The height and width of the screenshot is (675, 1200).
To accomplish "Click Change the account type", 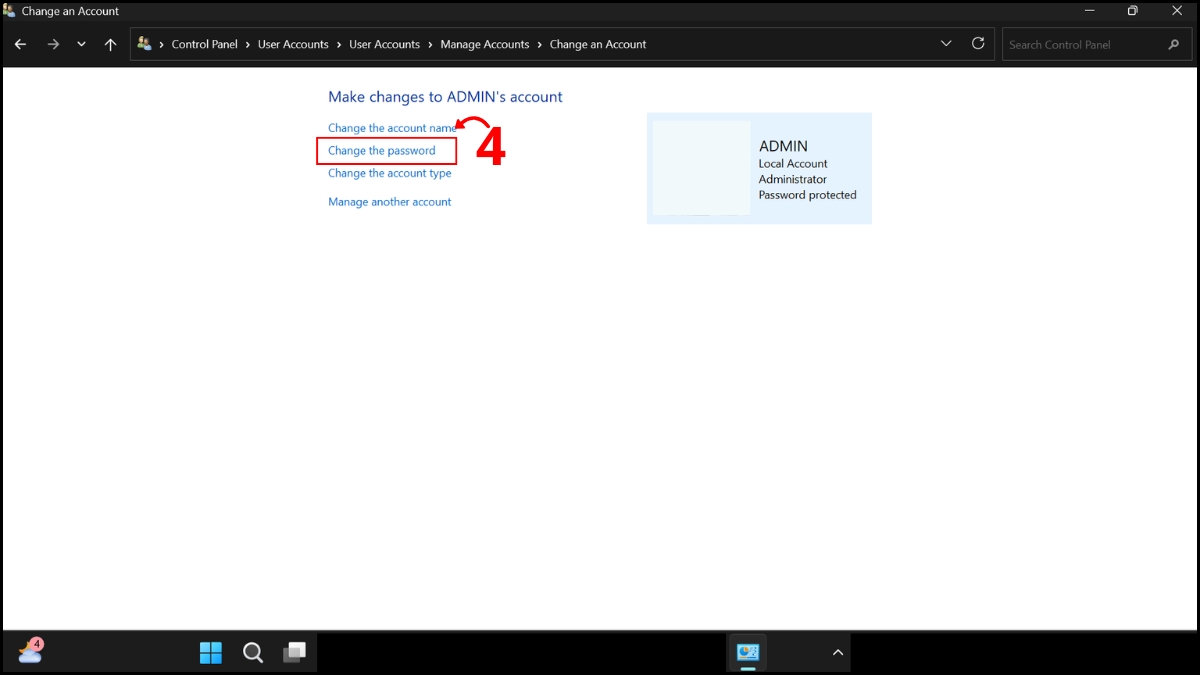I will point(389,173).
